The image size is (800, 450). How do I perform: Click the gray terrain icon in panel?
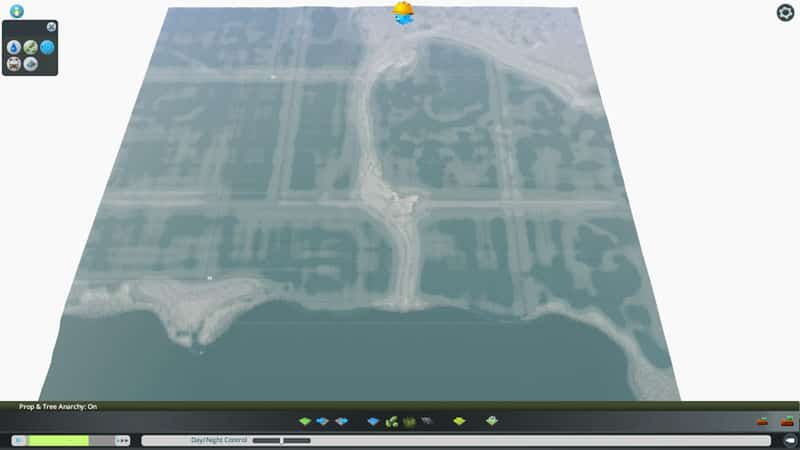(x=31, y=63)
